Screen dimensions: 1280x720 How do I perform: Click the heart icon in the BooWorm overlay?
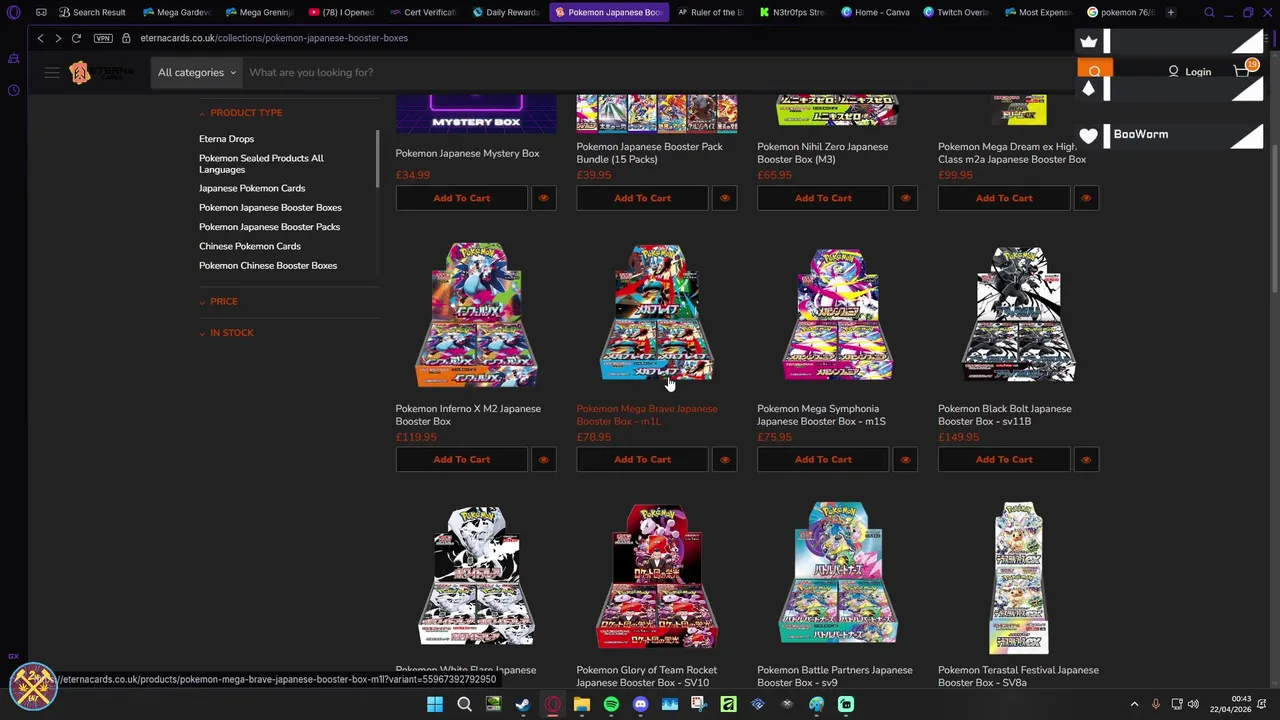coord(1089,135)
